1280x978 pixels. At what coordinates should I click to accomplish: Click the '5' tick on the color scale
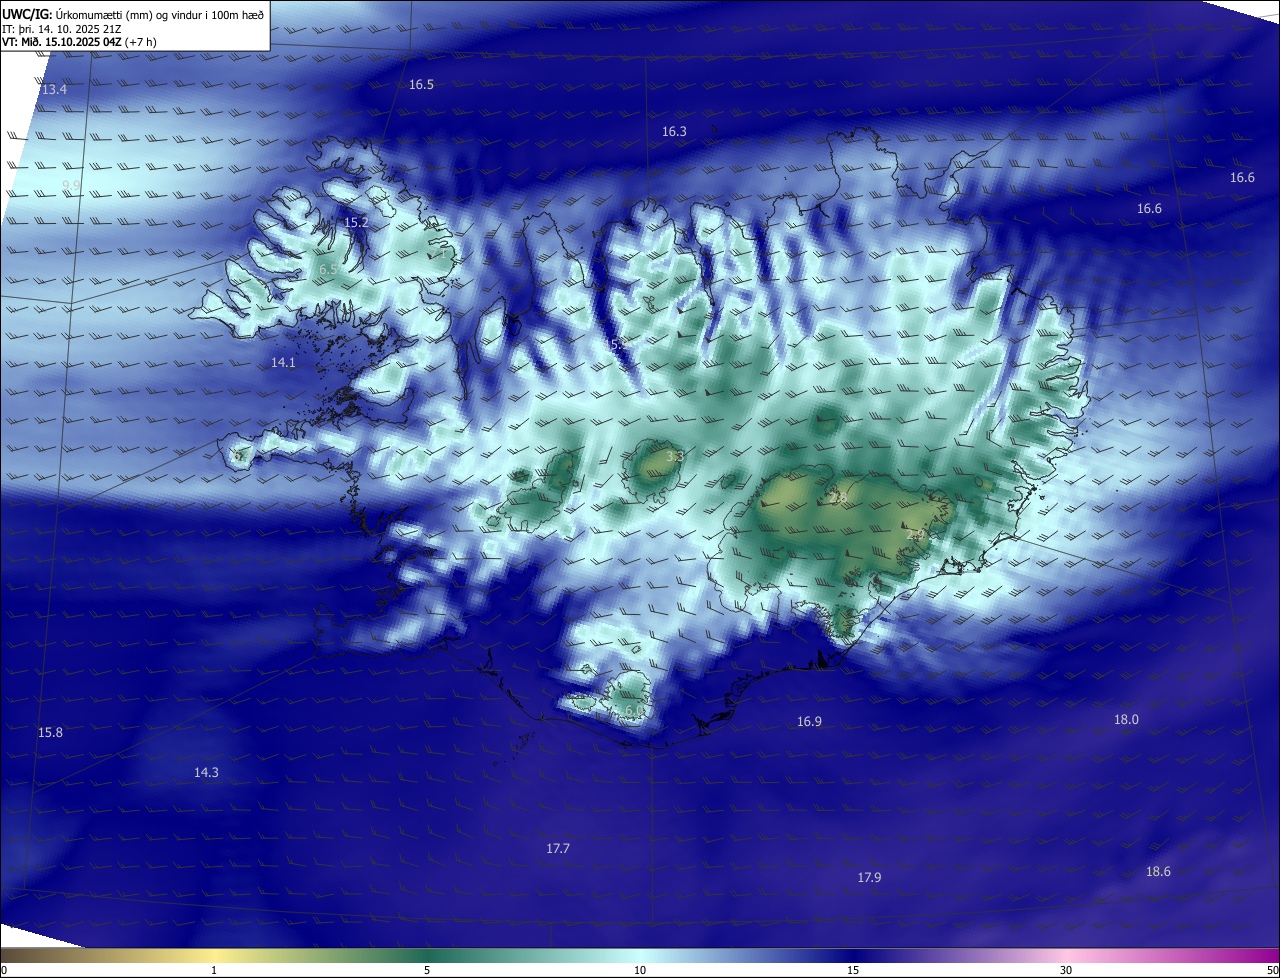[x=427, y=971]
